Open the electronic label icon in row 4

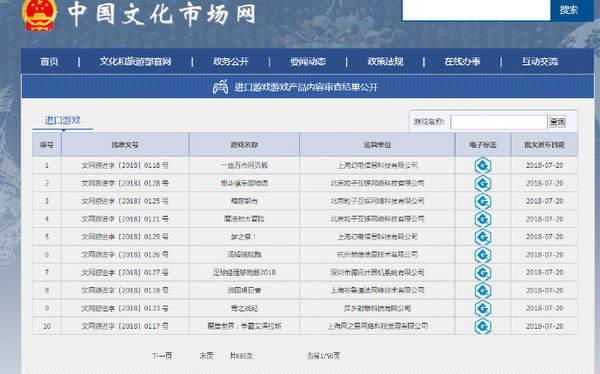pos(483,219)
